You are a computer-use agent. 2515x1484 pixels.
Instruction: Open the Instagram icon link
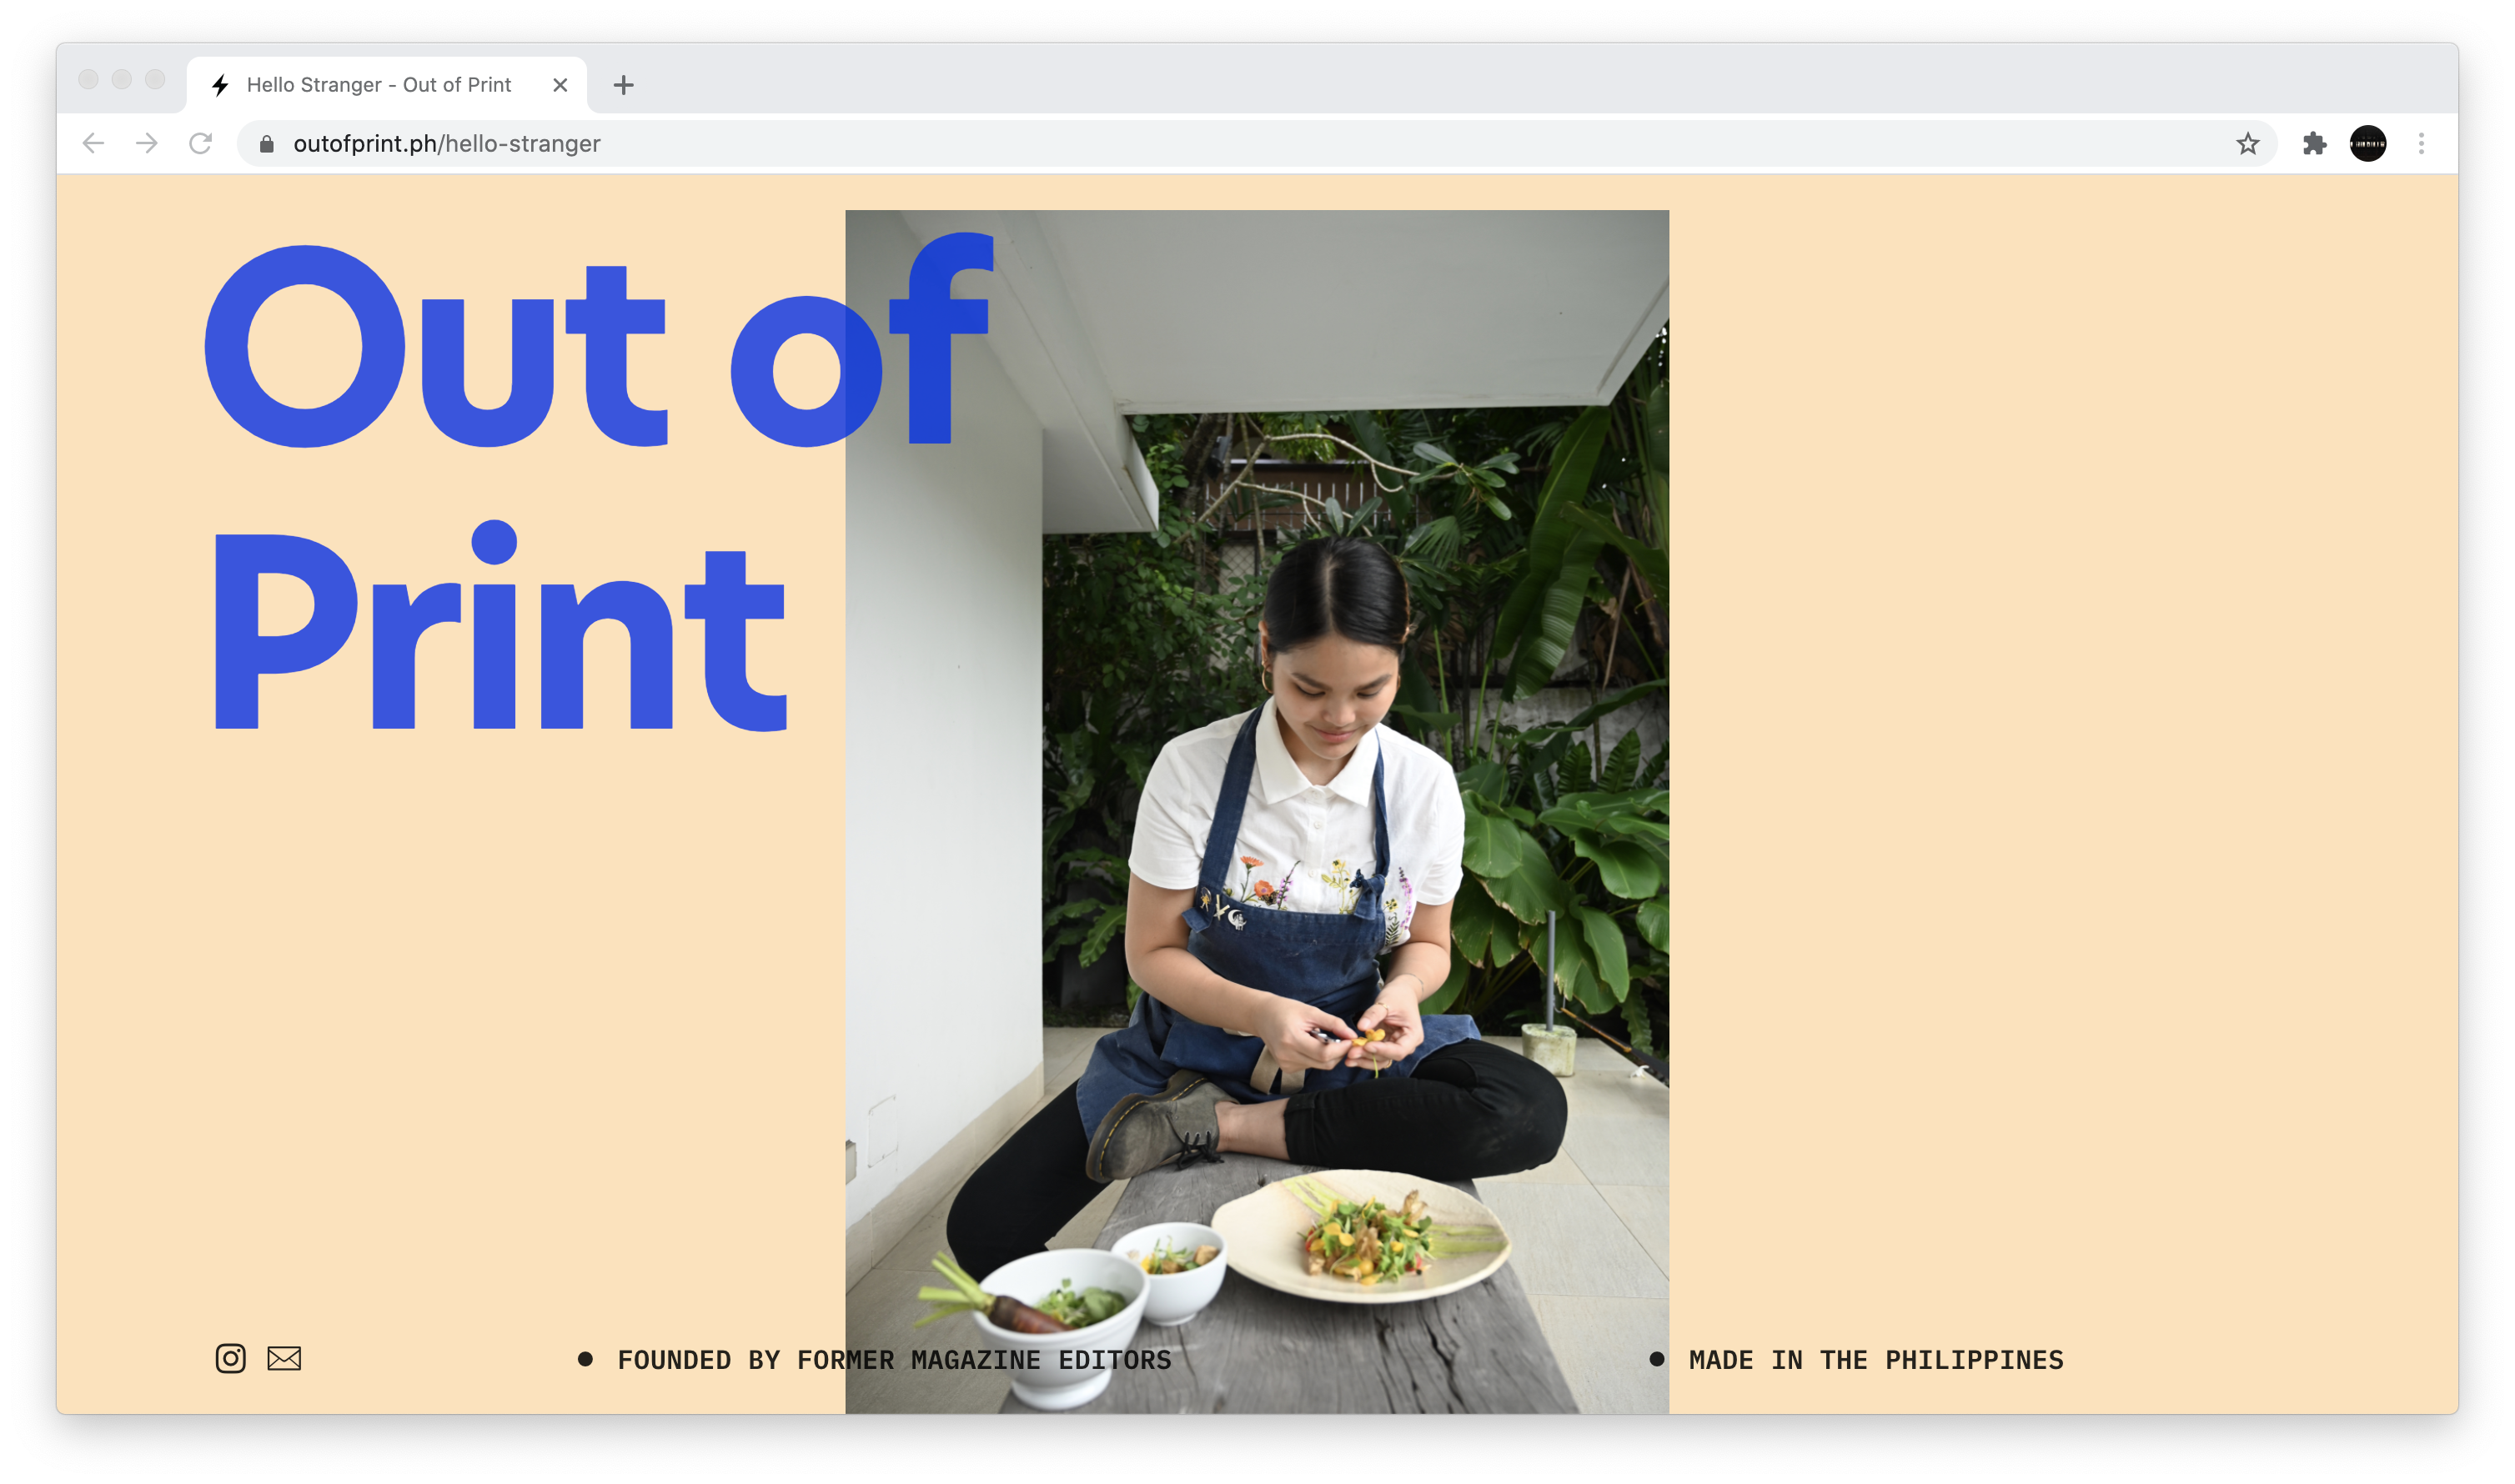coord(230,1358)
